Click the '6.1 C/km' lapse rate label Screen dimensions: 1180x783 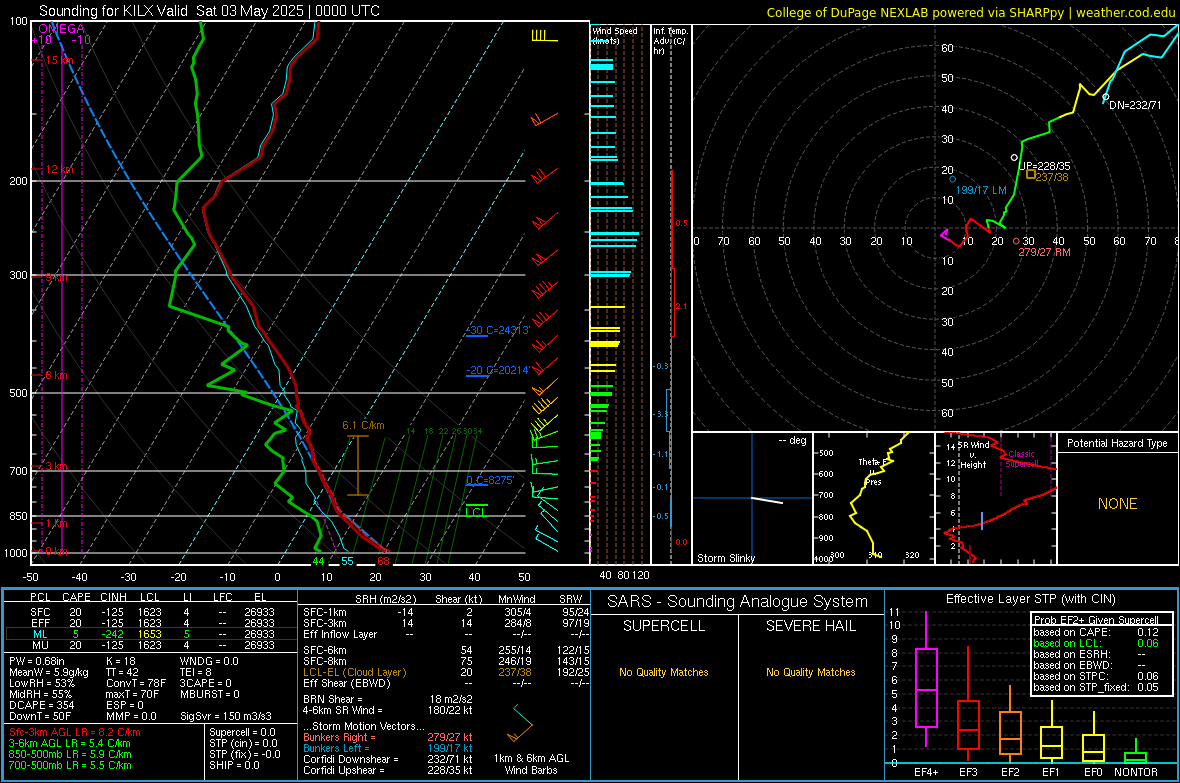363,425
